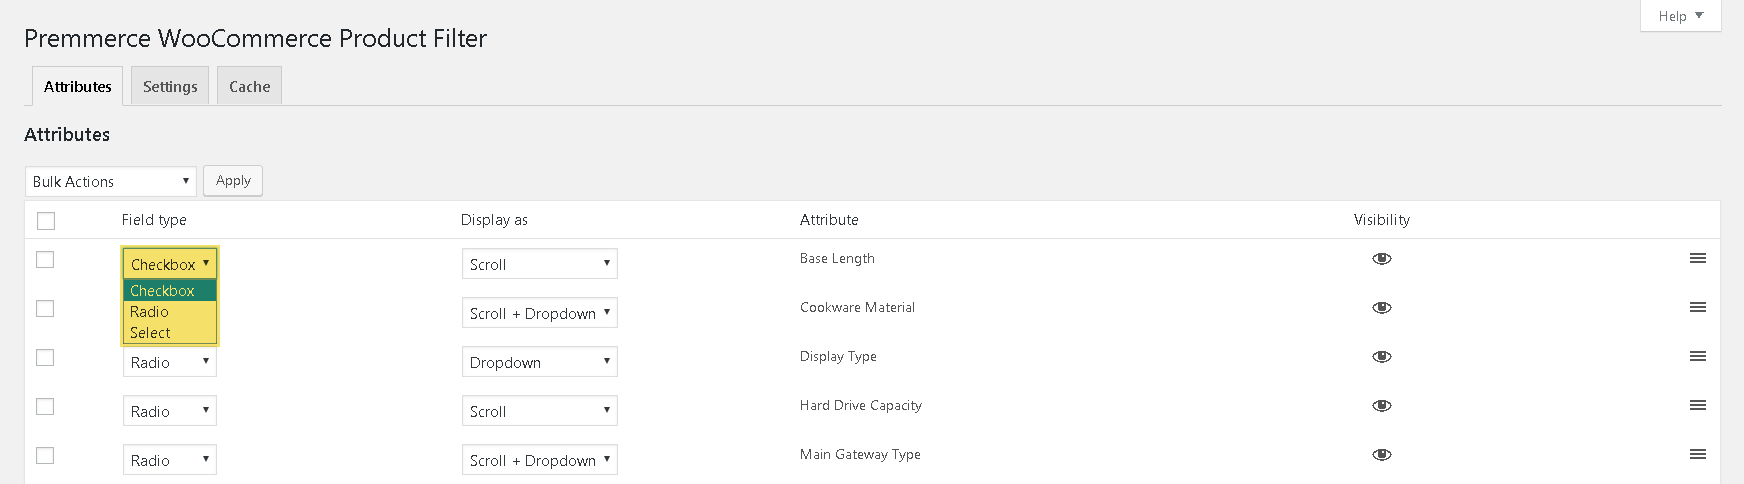Check the Hard Drive Capacity row checkbox

pyautogui.click(x=45, y=407)
